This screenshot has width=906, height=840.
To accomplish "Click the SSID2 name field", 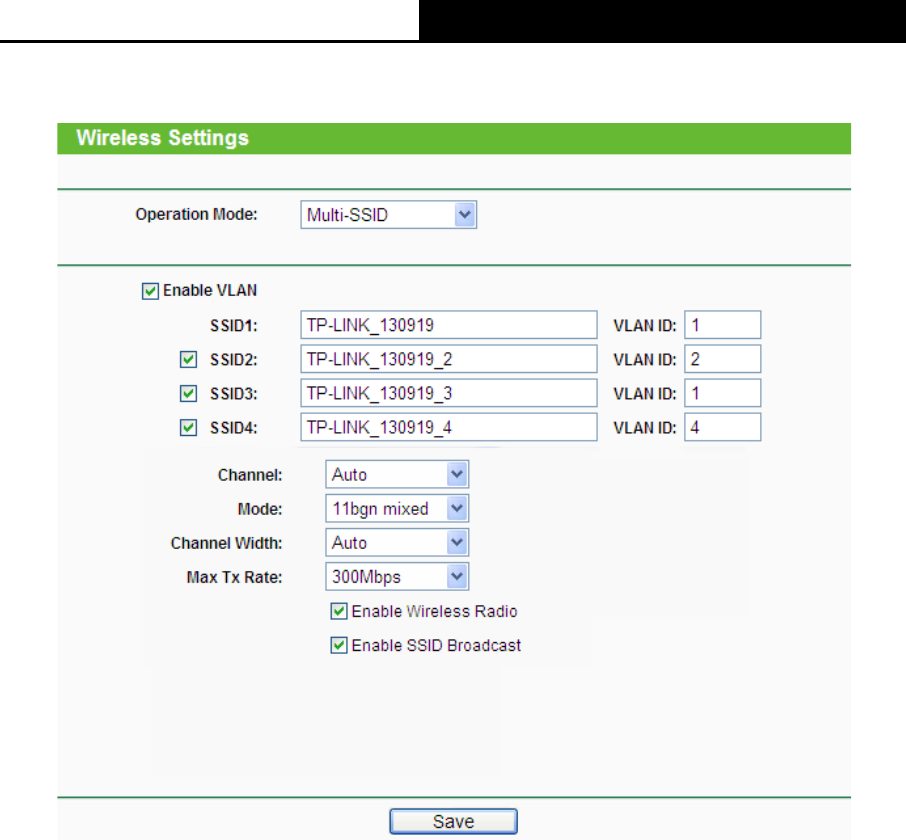I will coord(449,359).
